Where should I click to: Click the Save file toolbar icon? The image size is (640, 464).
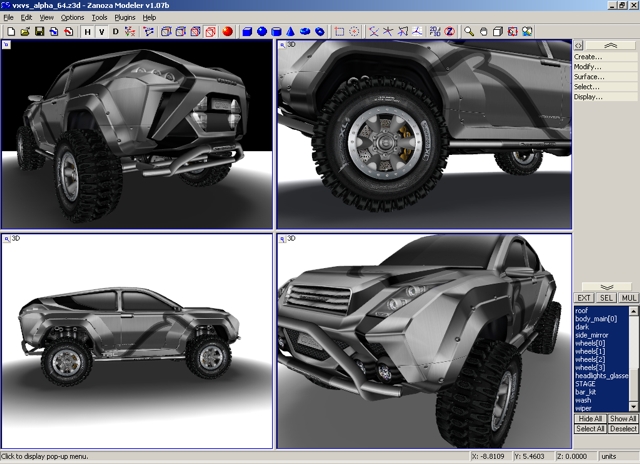coord(39,32)
